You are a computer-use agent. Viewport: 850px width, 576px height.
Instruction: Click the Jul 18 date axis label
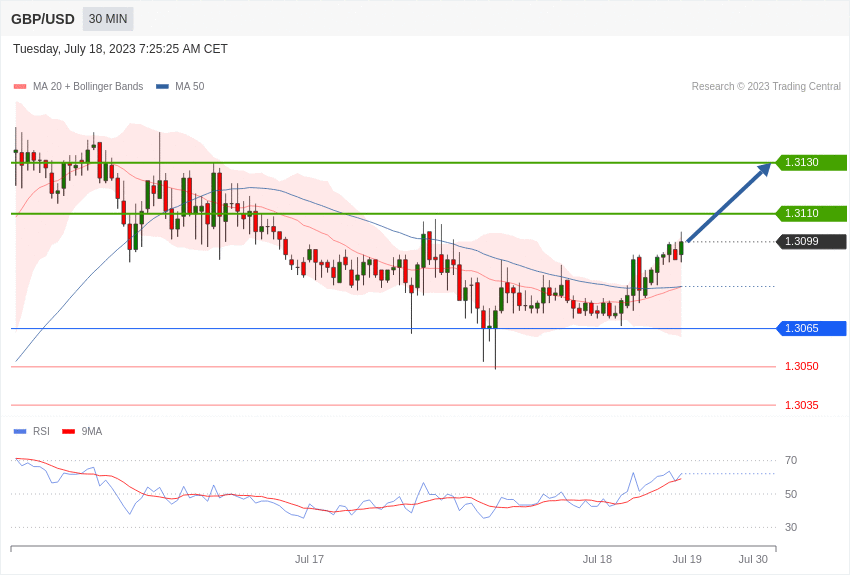[597, 559]
